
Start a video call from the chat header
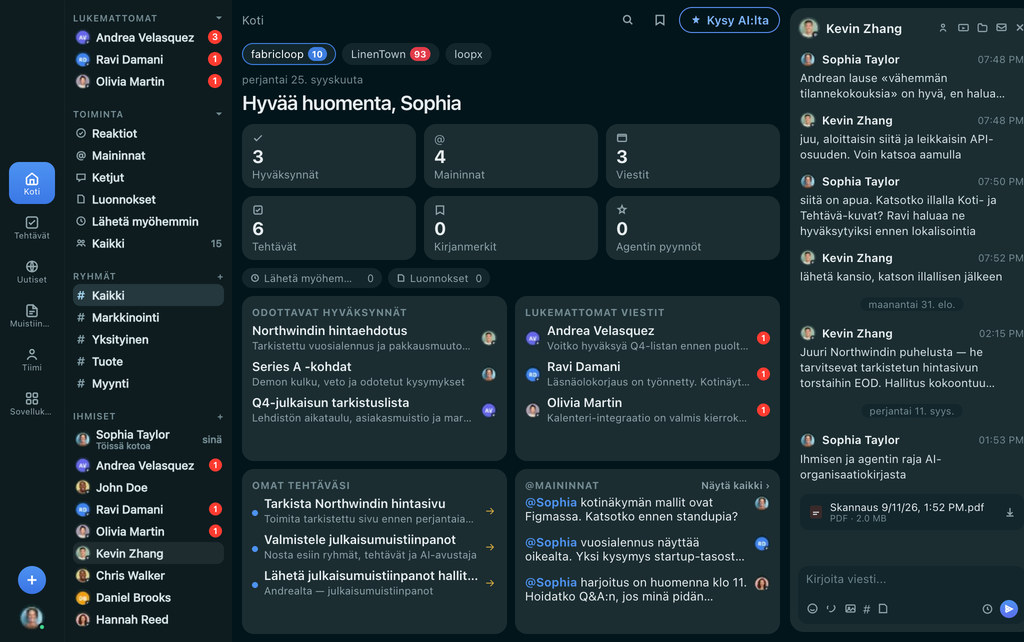click(x=963, y=28)
